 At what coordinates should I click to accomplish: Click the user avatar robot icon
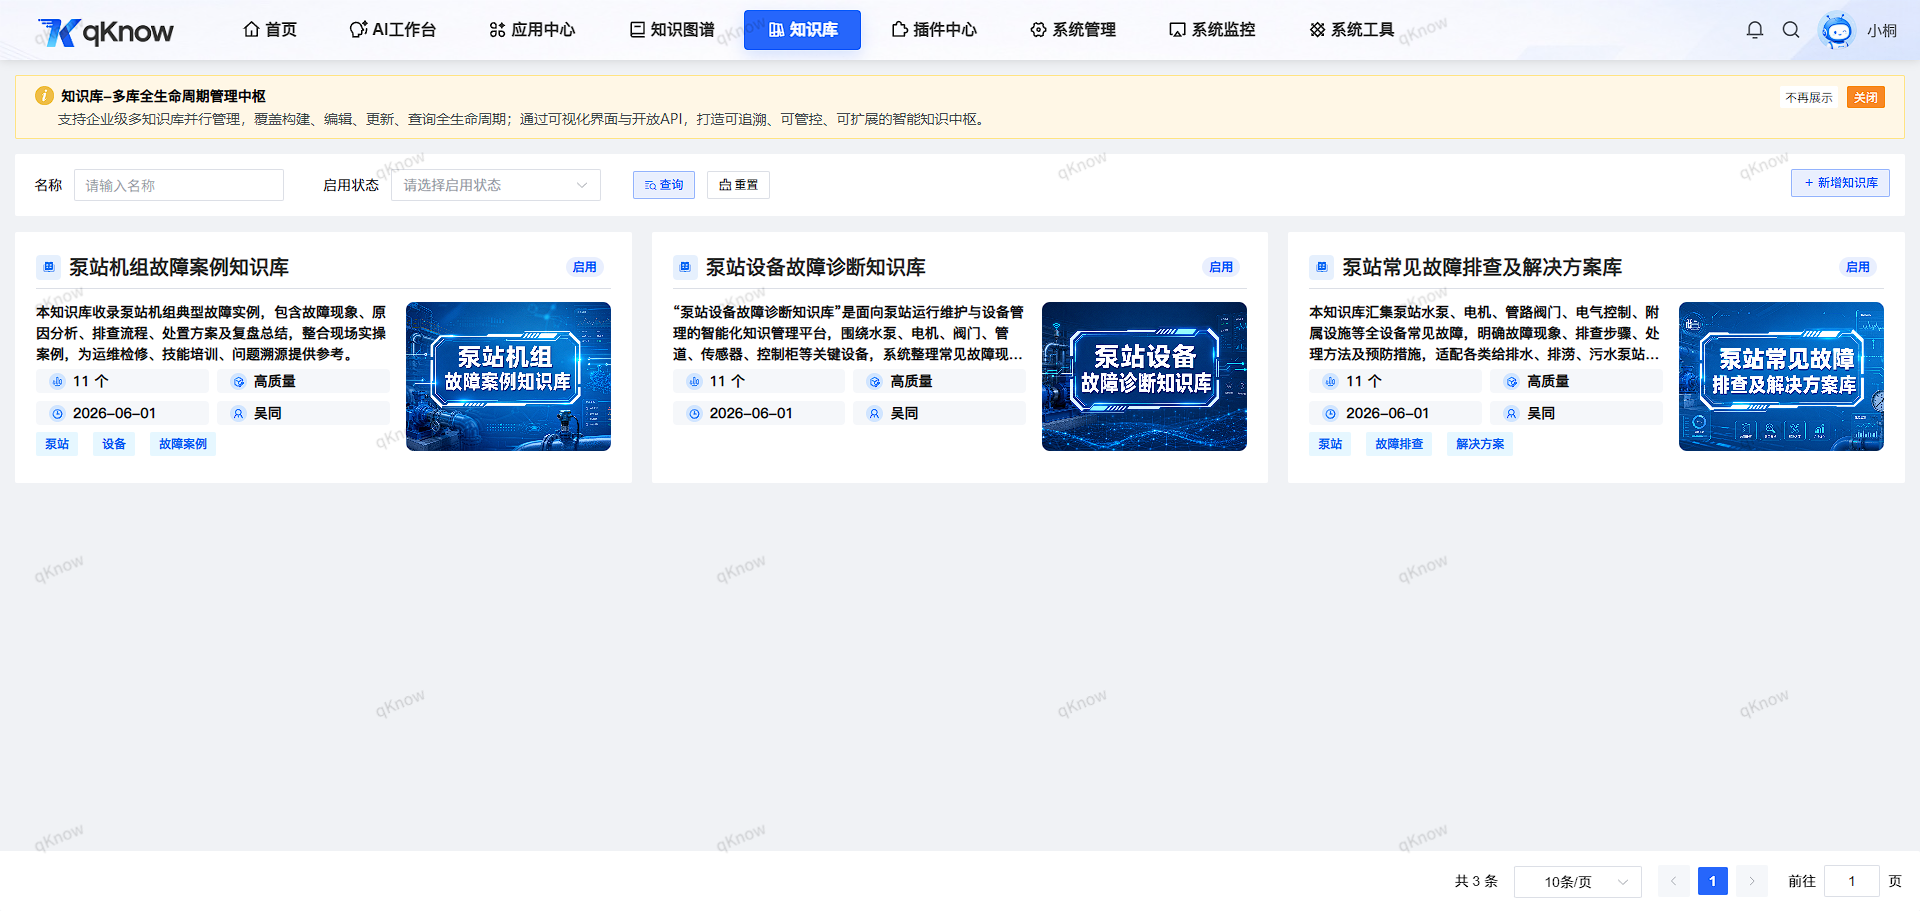click(x=1836, y=30)
